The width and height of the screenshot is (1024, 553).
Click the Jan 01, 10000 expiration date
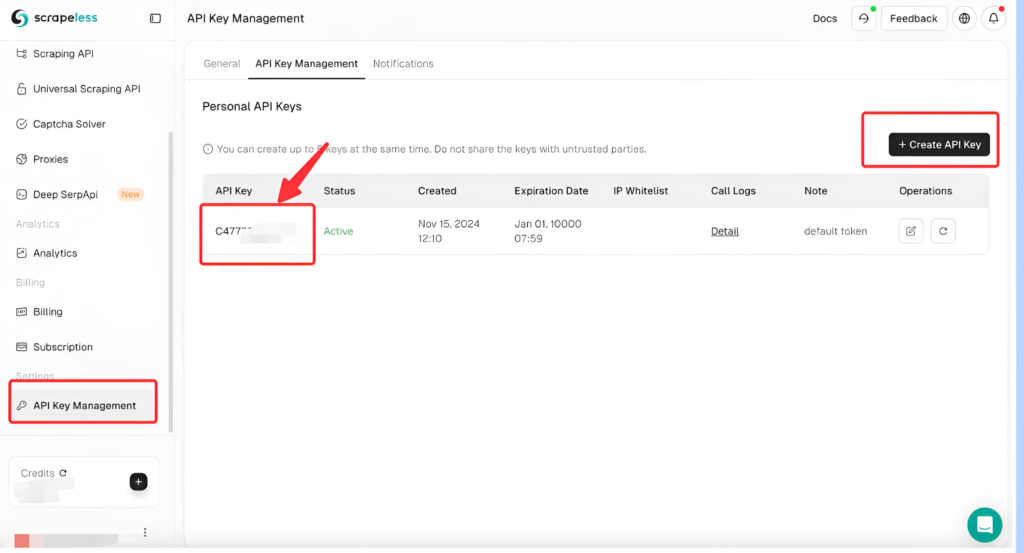[x=547, y=231]
